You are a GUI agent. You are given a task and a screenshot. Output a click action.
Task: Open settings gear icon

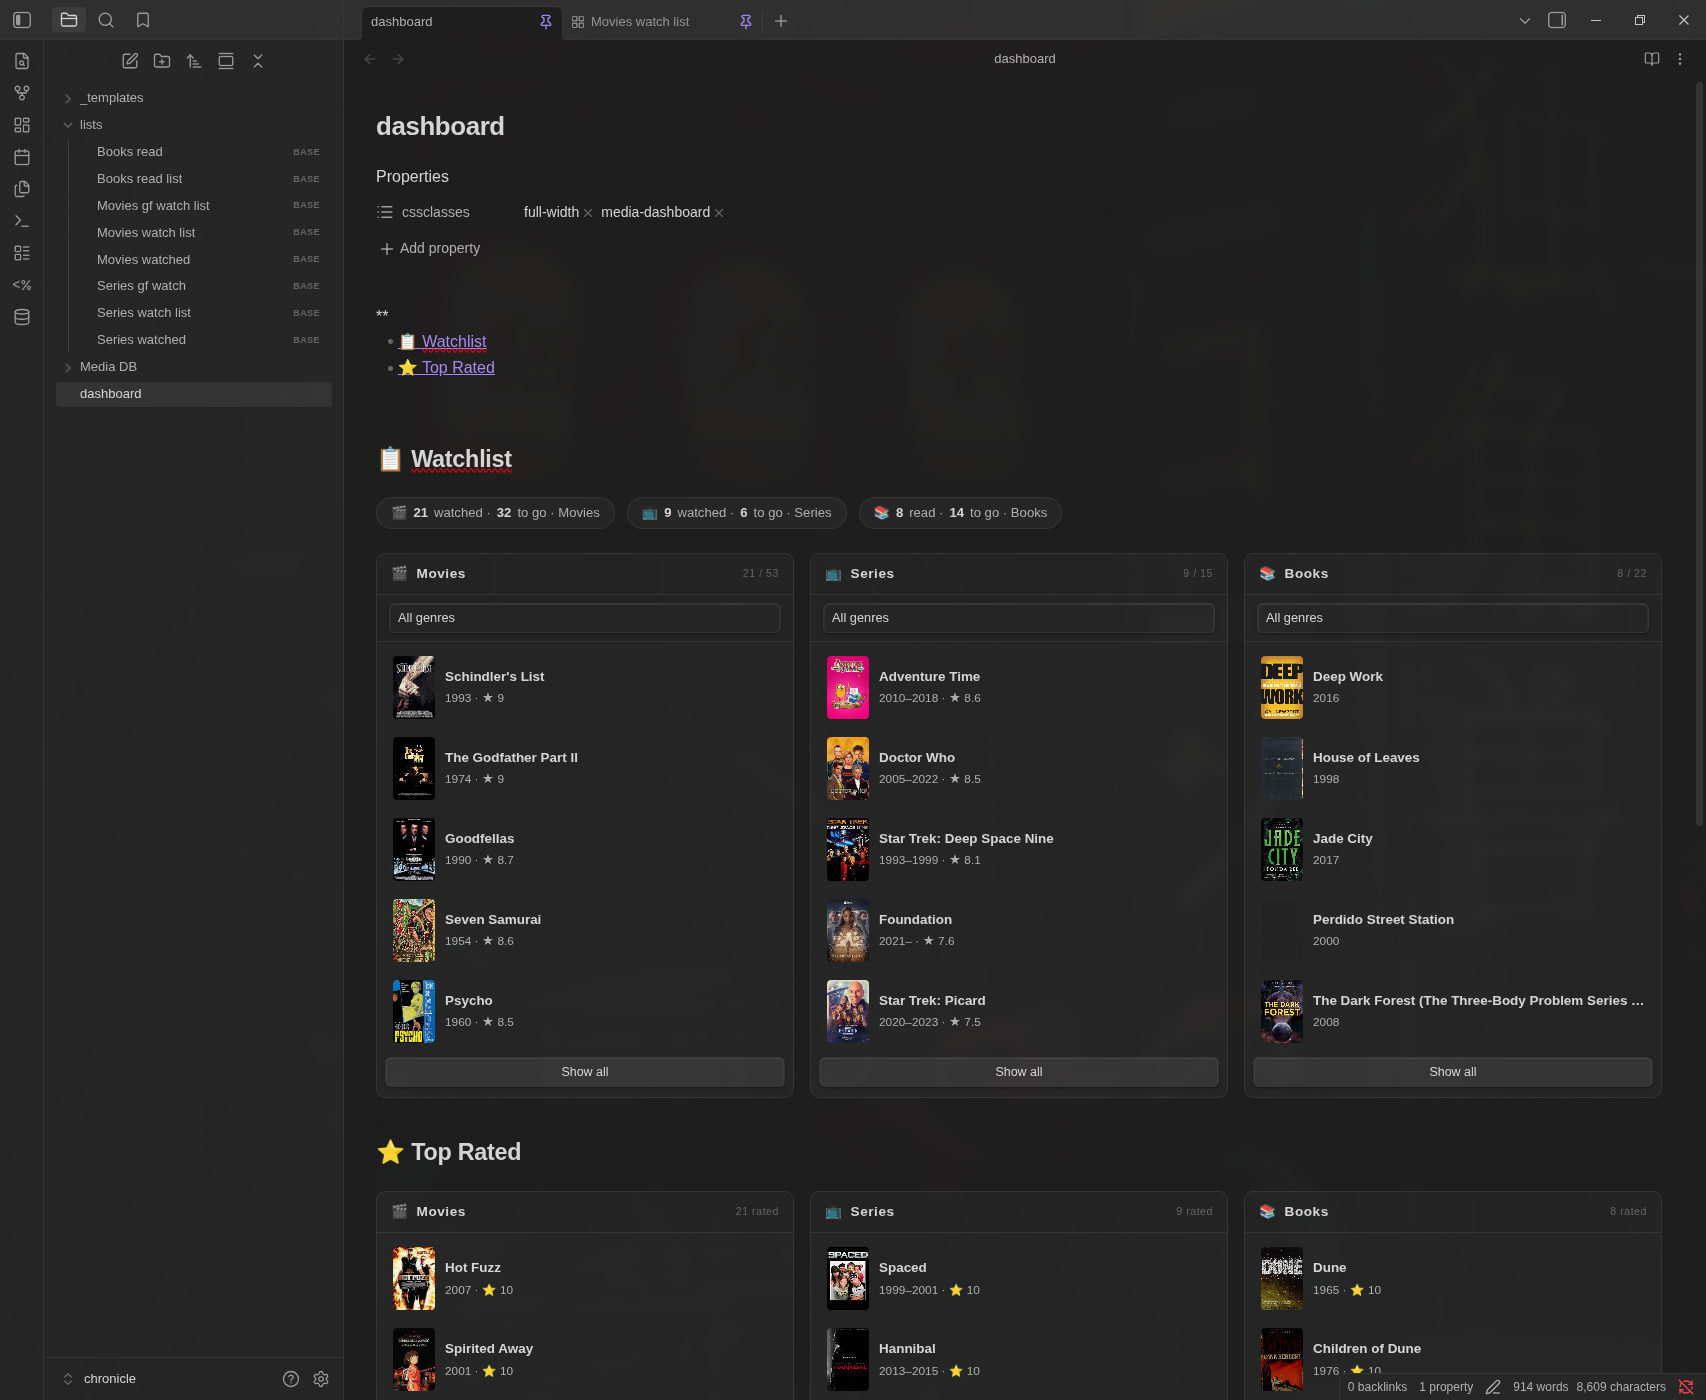pyautogui.click(x=321, y=1379)
